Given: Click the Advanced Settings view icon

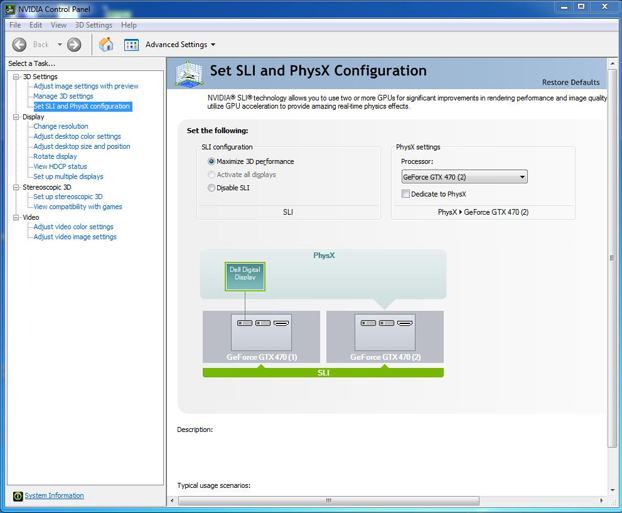Looking at the screenshot, I should coord(131,44).
